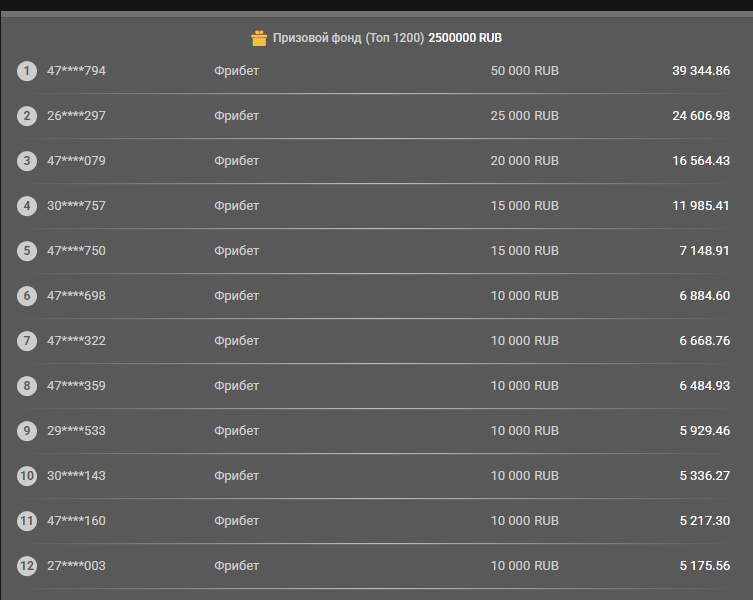Click the Фрибет label for player 47****079
The width and height of the screenshot is (753, 600).
(236, 161)
